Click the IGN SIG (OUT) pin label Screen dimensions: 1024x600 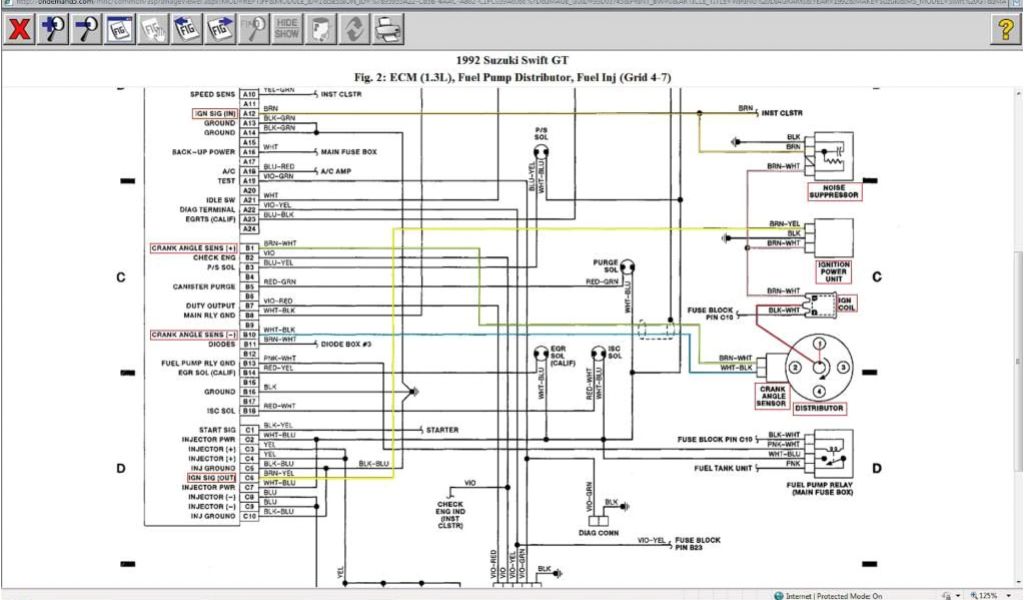(212, 478)
